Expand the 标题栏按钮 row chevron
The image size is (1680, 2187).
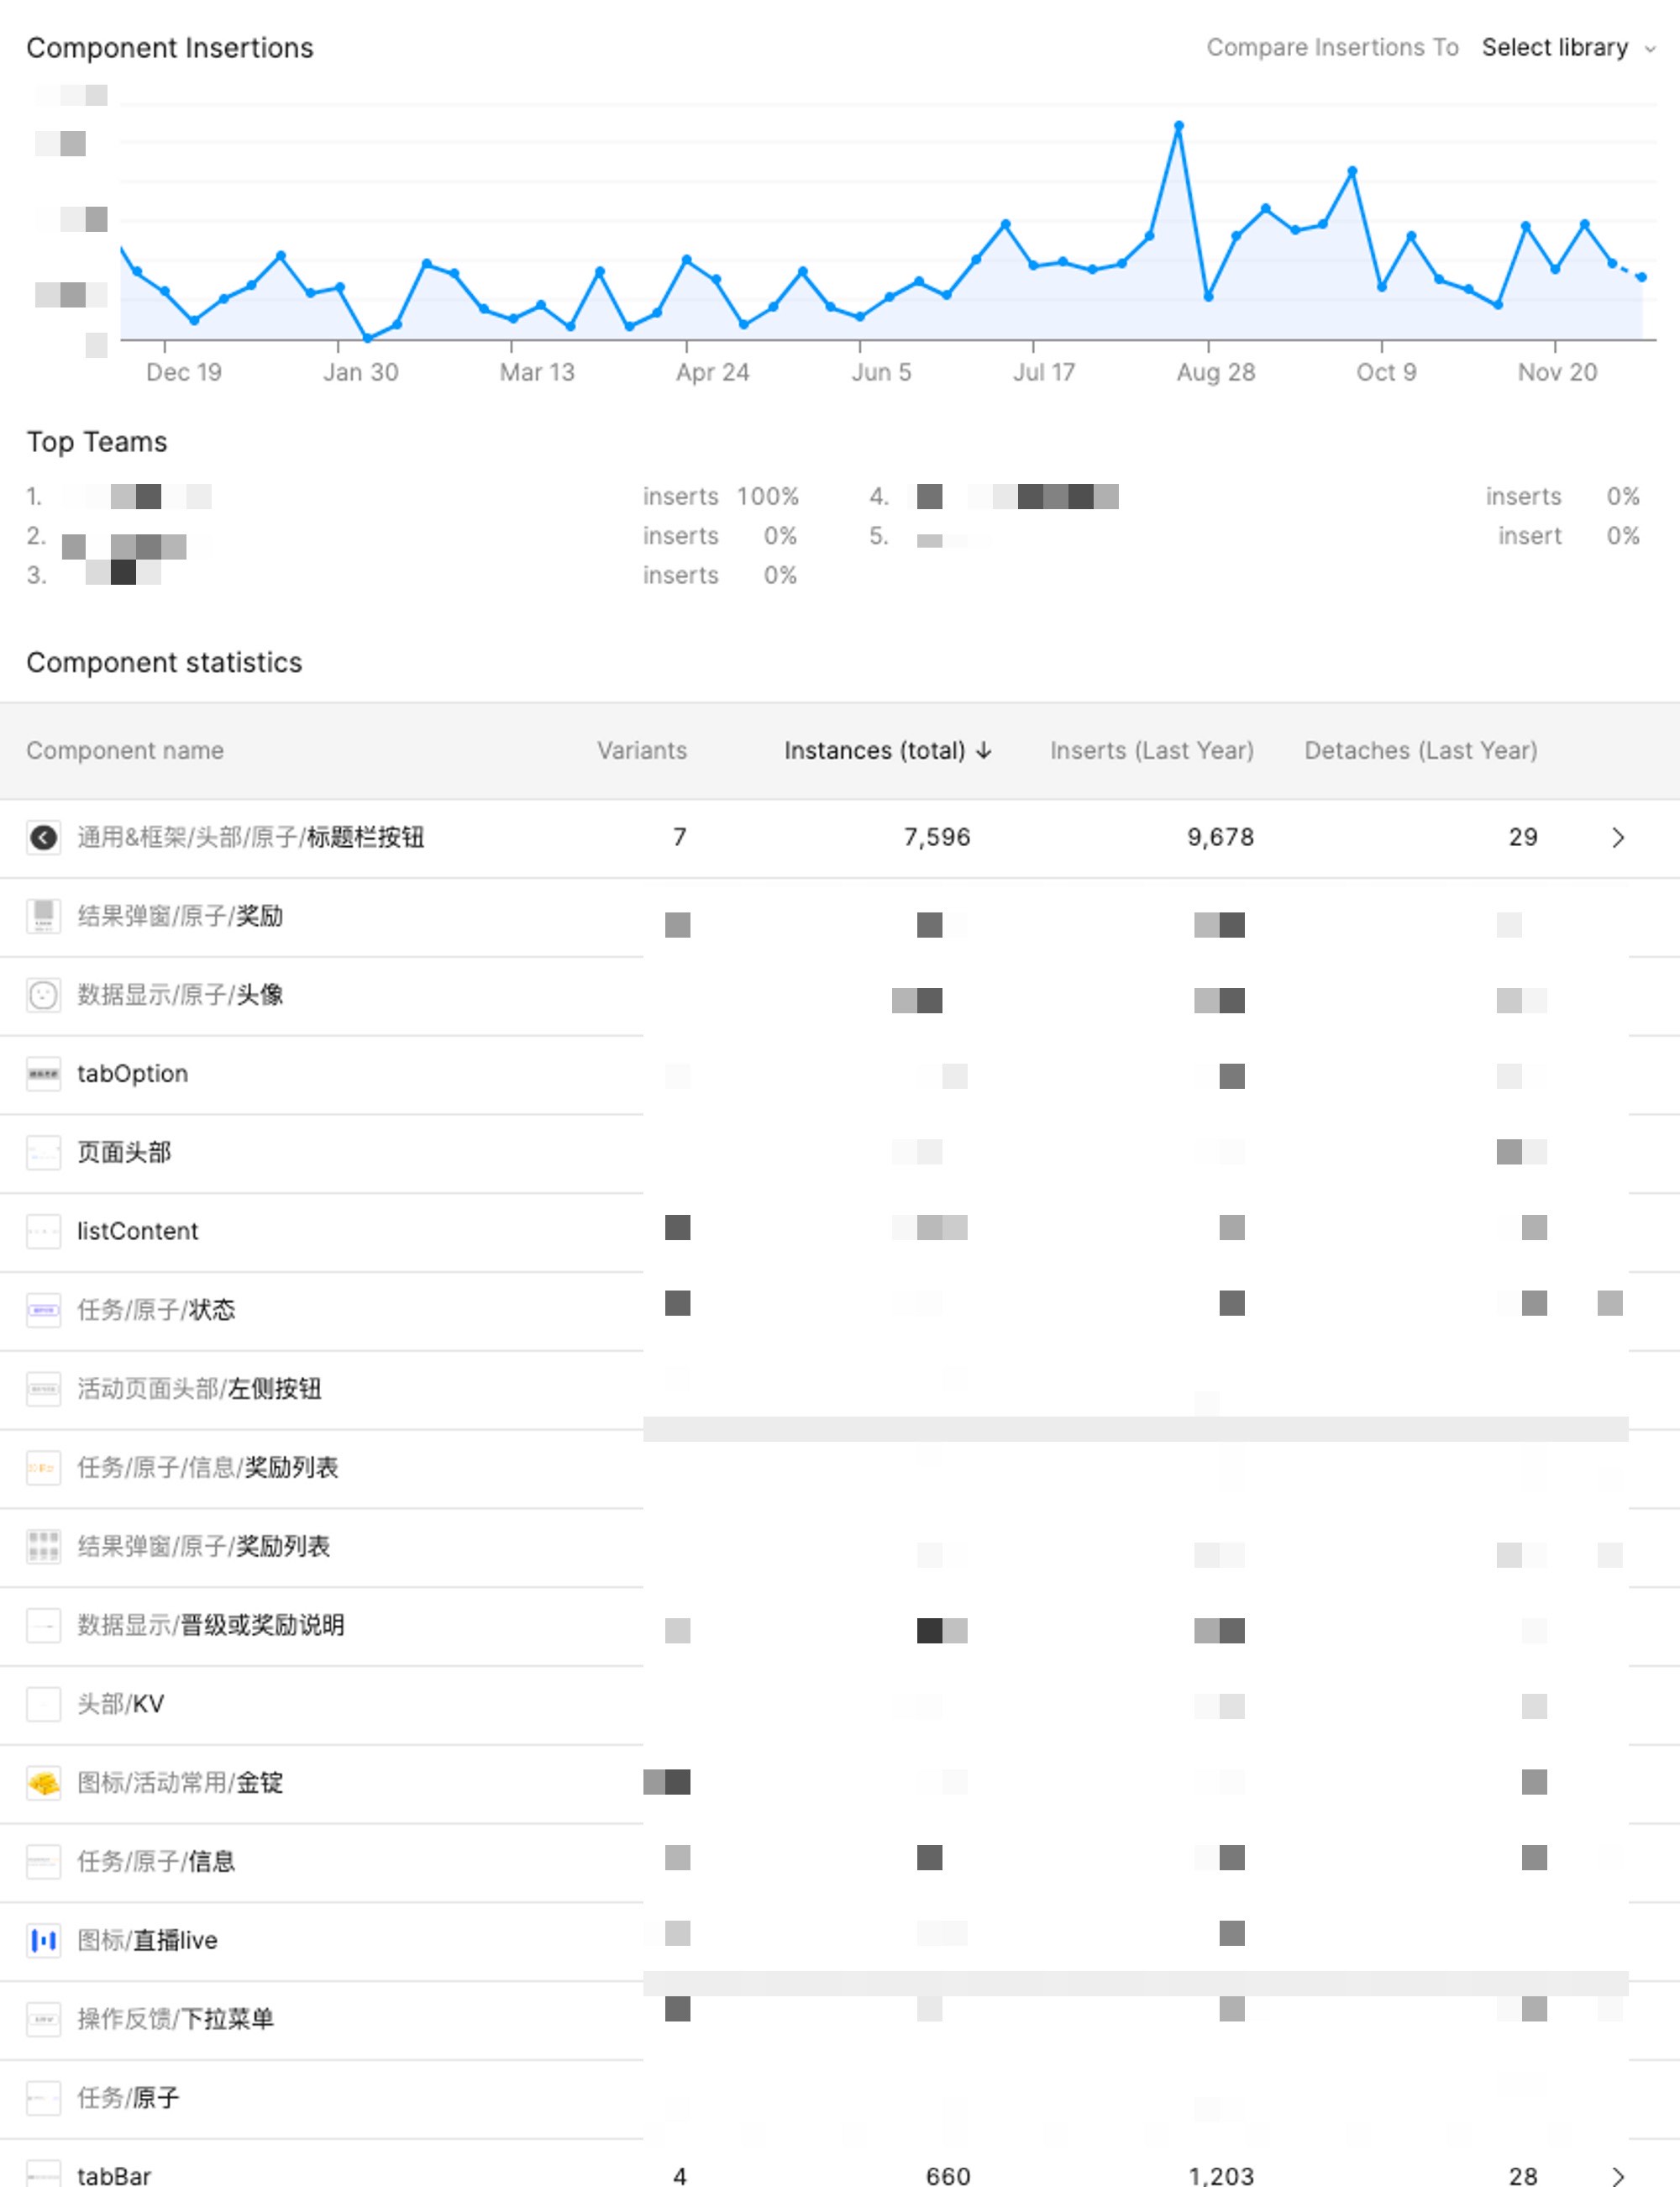(x=1618, y=837)
